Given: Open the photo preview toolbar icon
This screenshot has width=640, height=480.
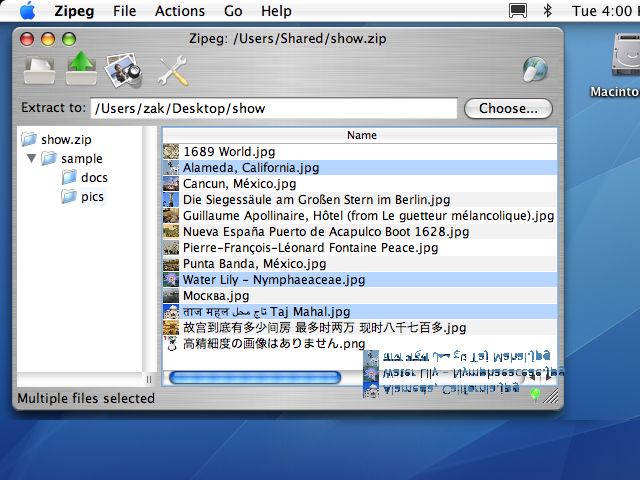Looking at the screenshot, I should coord(124,71).
